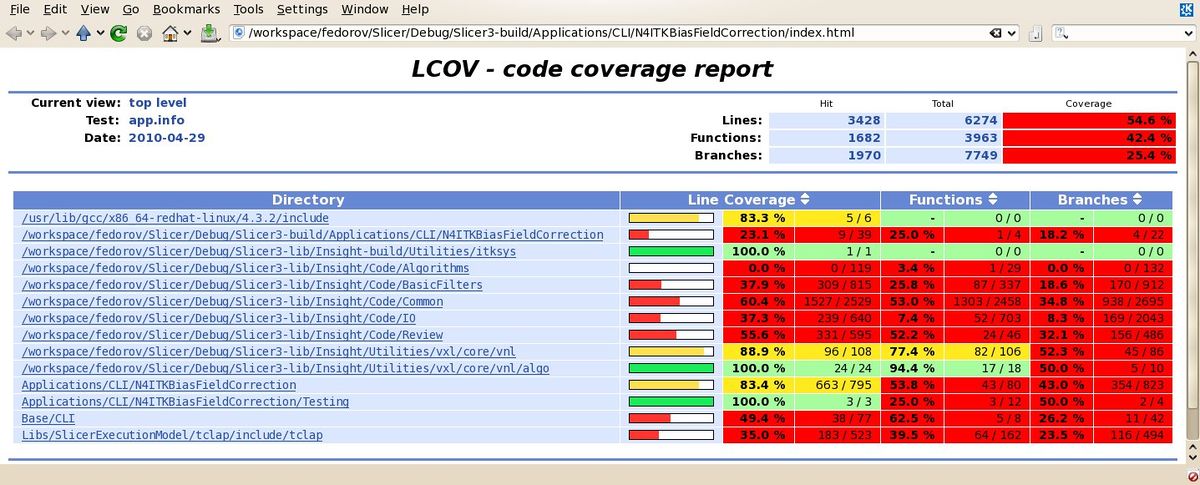Go up one directory with the blue arrow
Viewport: 1200px width, 485px height.
(x=84, y=33)
